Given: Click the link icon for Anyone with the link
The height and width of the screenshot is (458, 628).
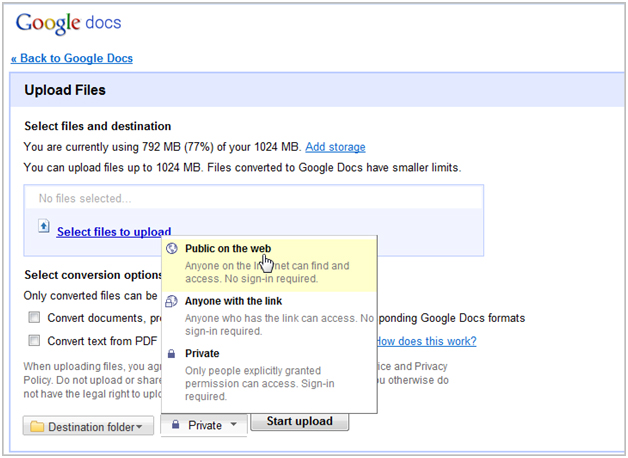Looking at the screenshot, I should point(171,301).
